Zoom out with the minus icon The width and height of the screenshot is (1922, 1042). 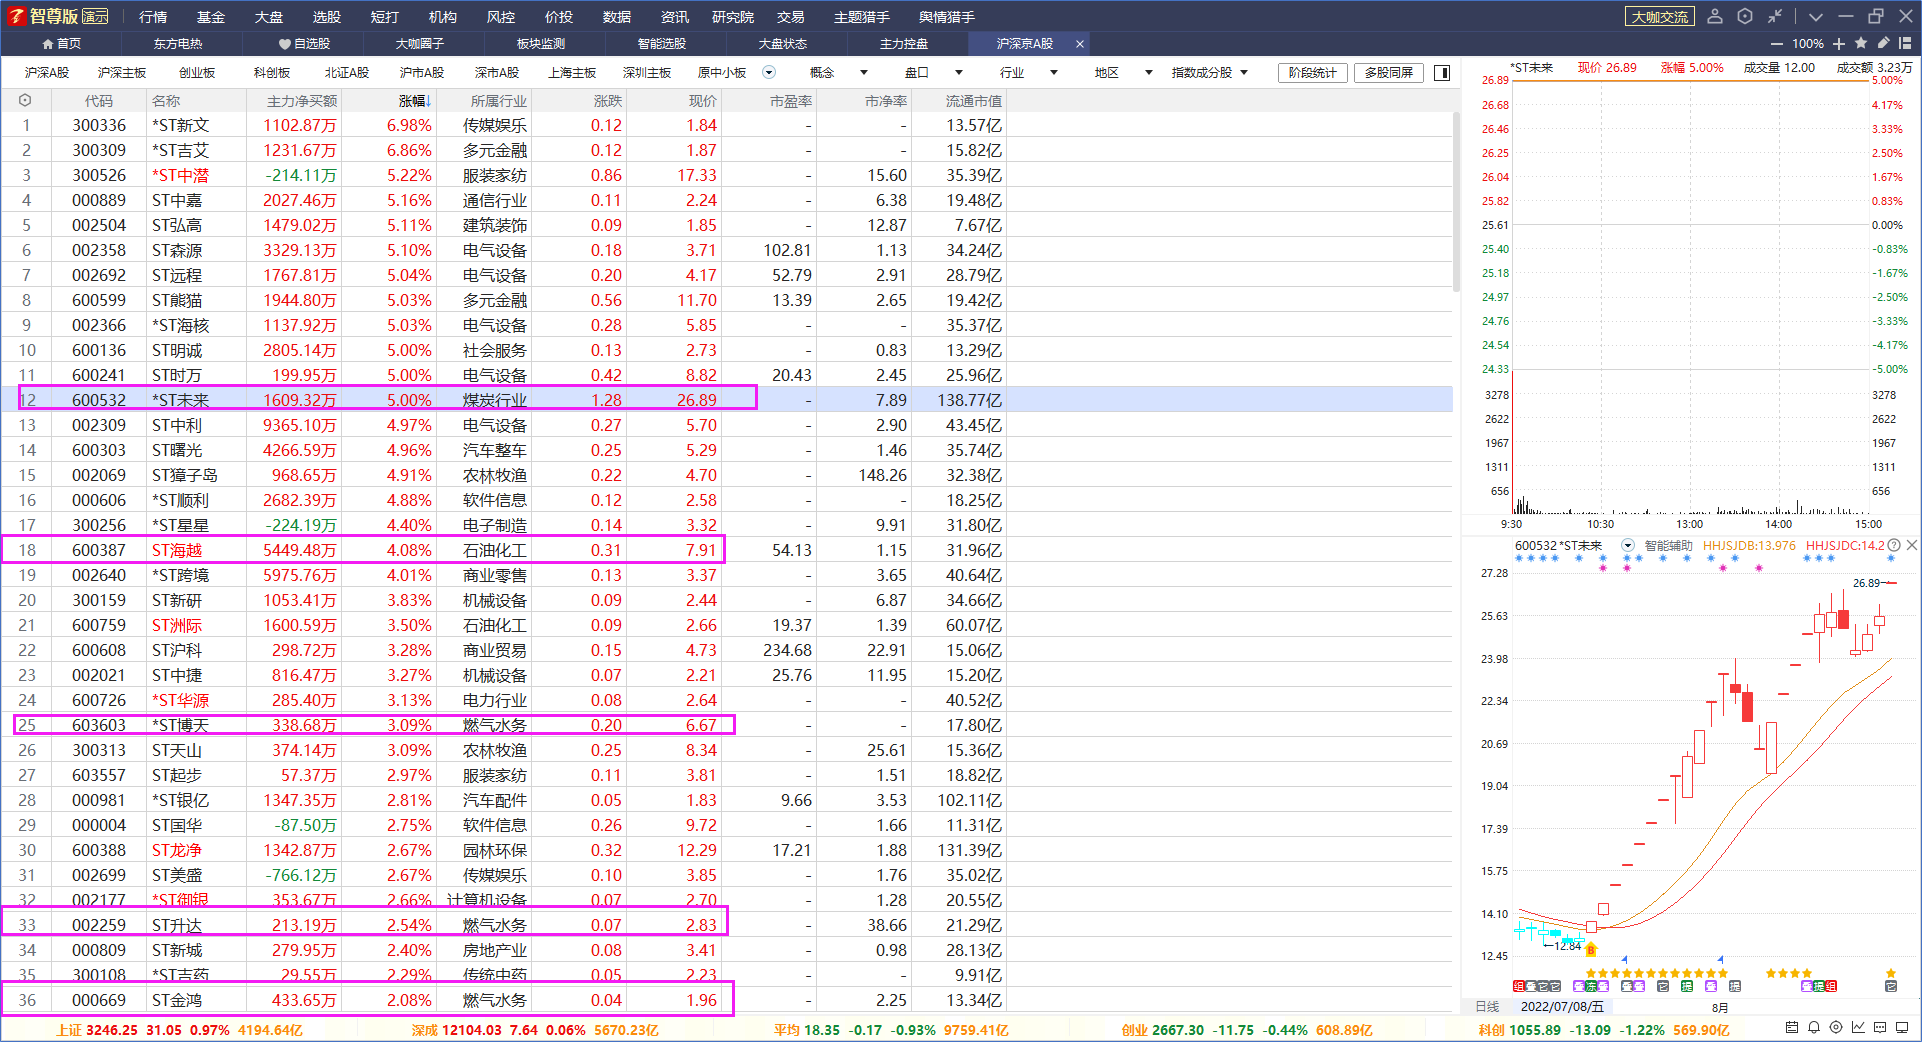pos(1776,44)
